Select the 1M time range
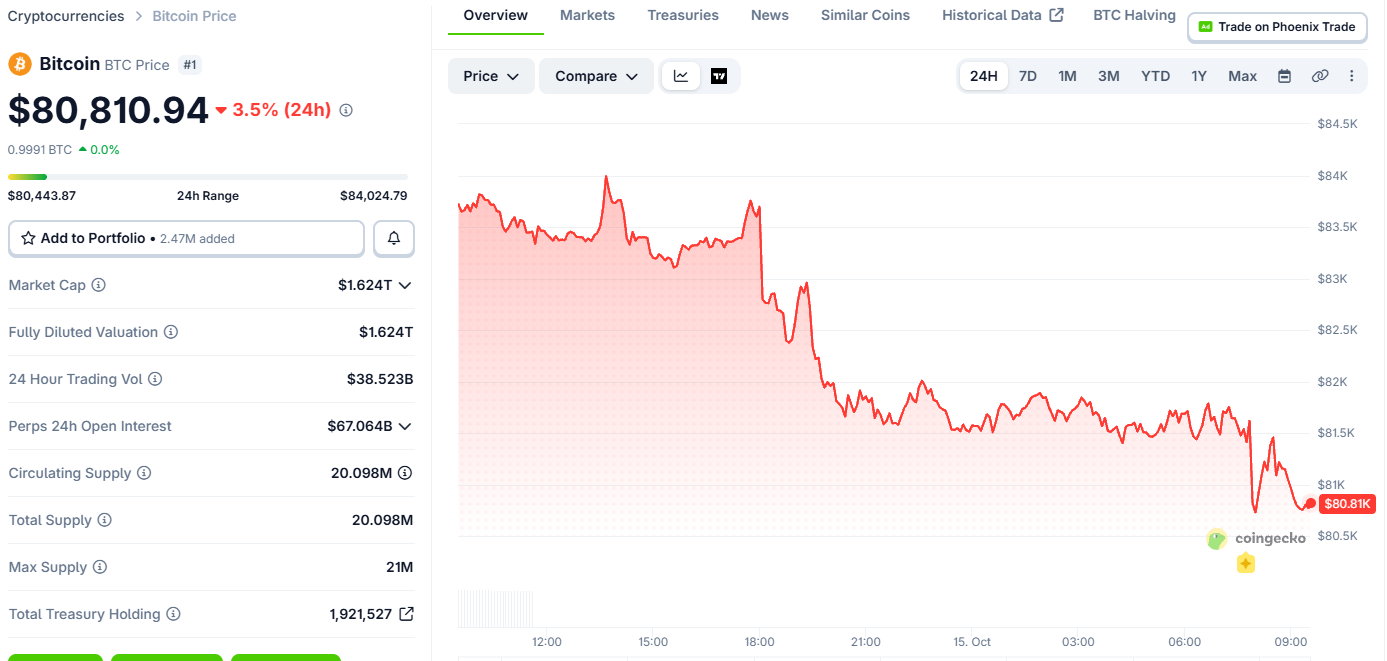 pyautogui.click(x=1067, y=76)
